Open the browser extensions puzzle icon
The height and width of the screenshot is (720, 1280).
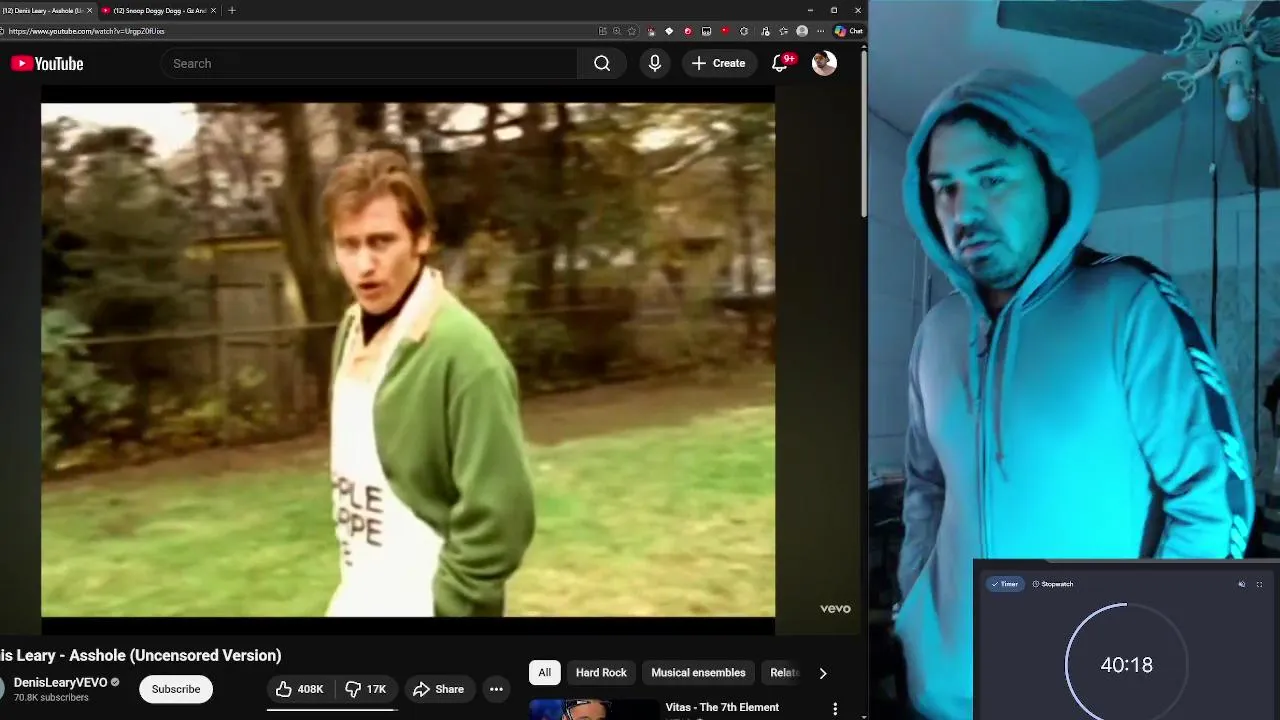point(744,31)
